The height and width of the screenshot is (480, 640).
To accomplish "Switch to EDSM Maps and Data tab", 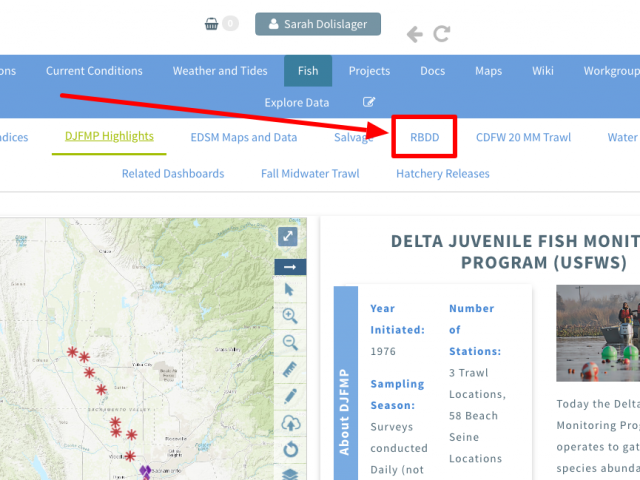I will (x=244, y=138).
